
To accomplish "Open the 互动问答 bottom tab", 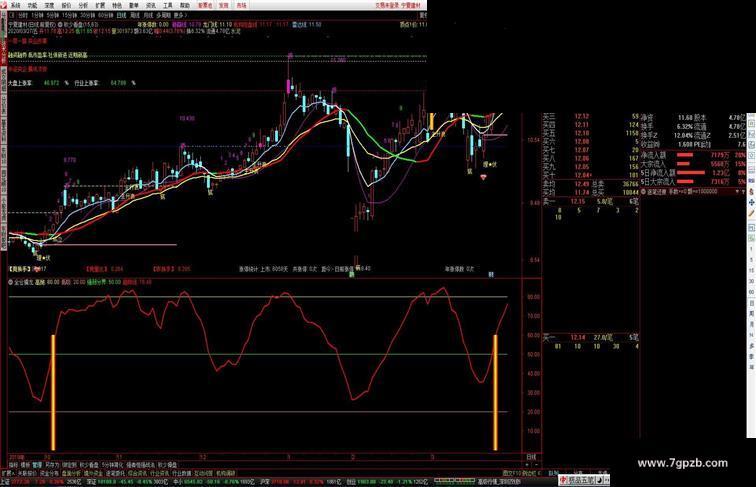I will click(203, 473).
